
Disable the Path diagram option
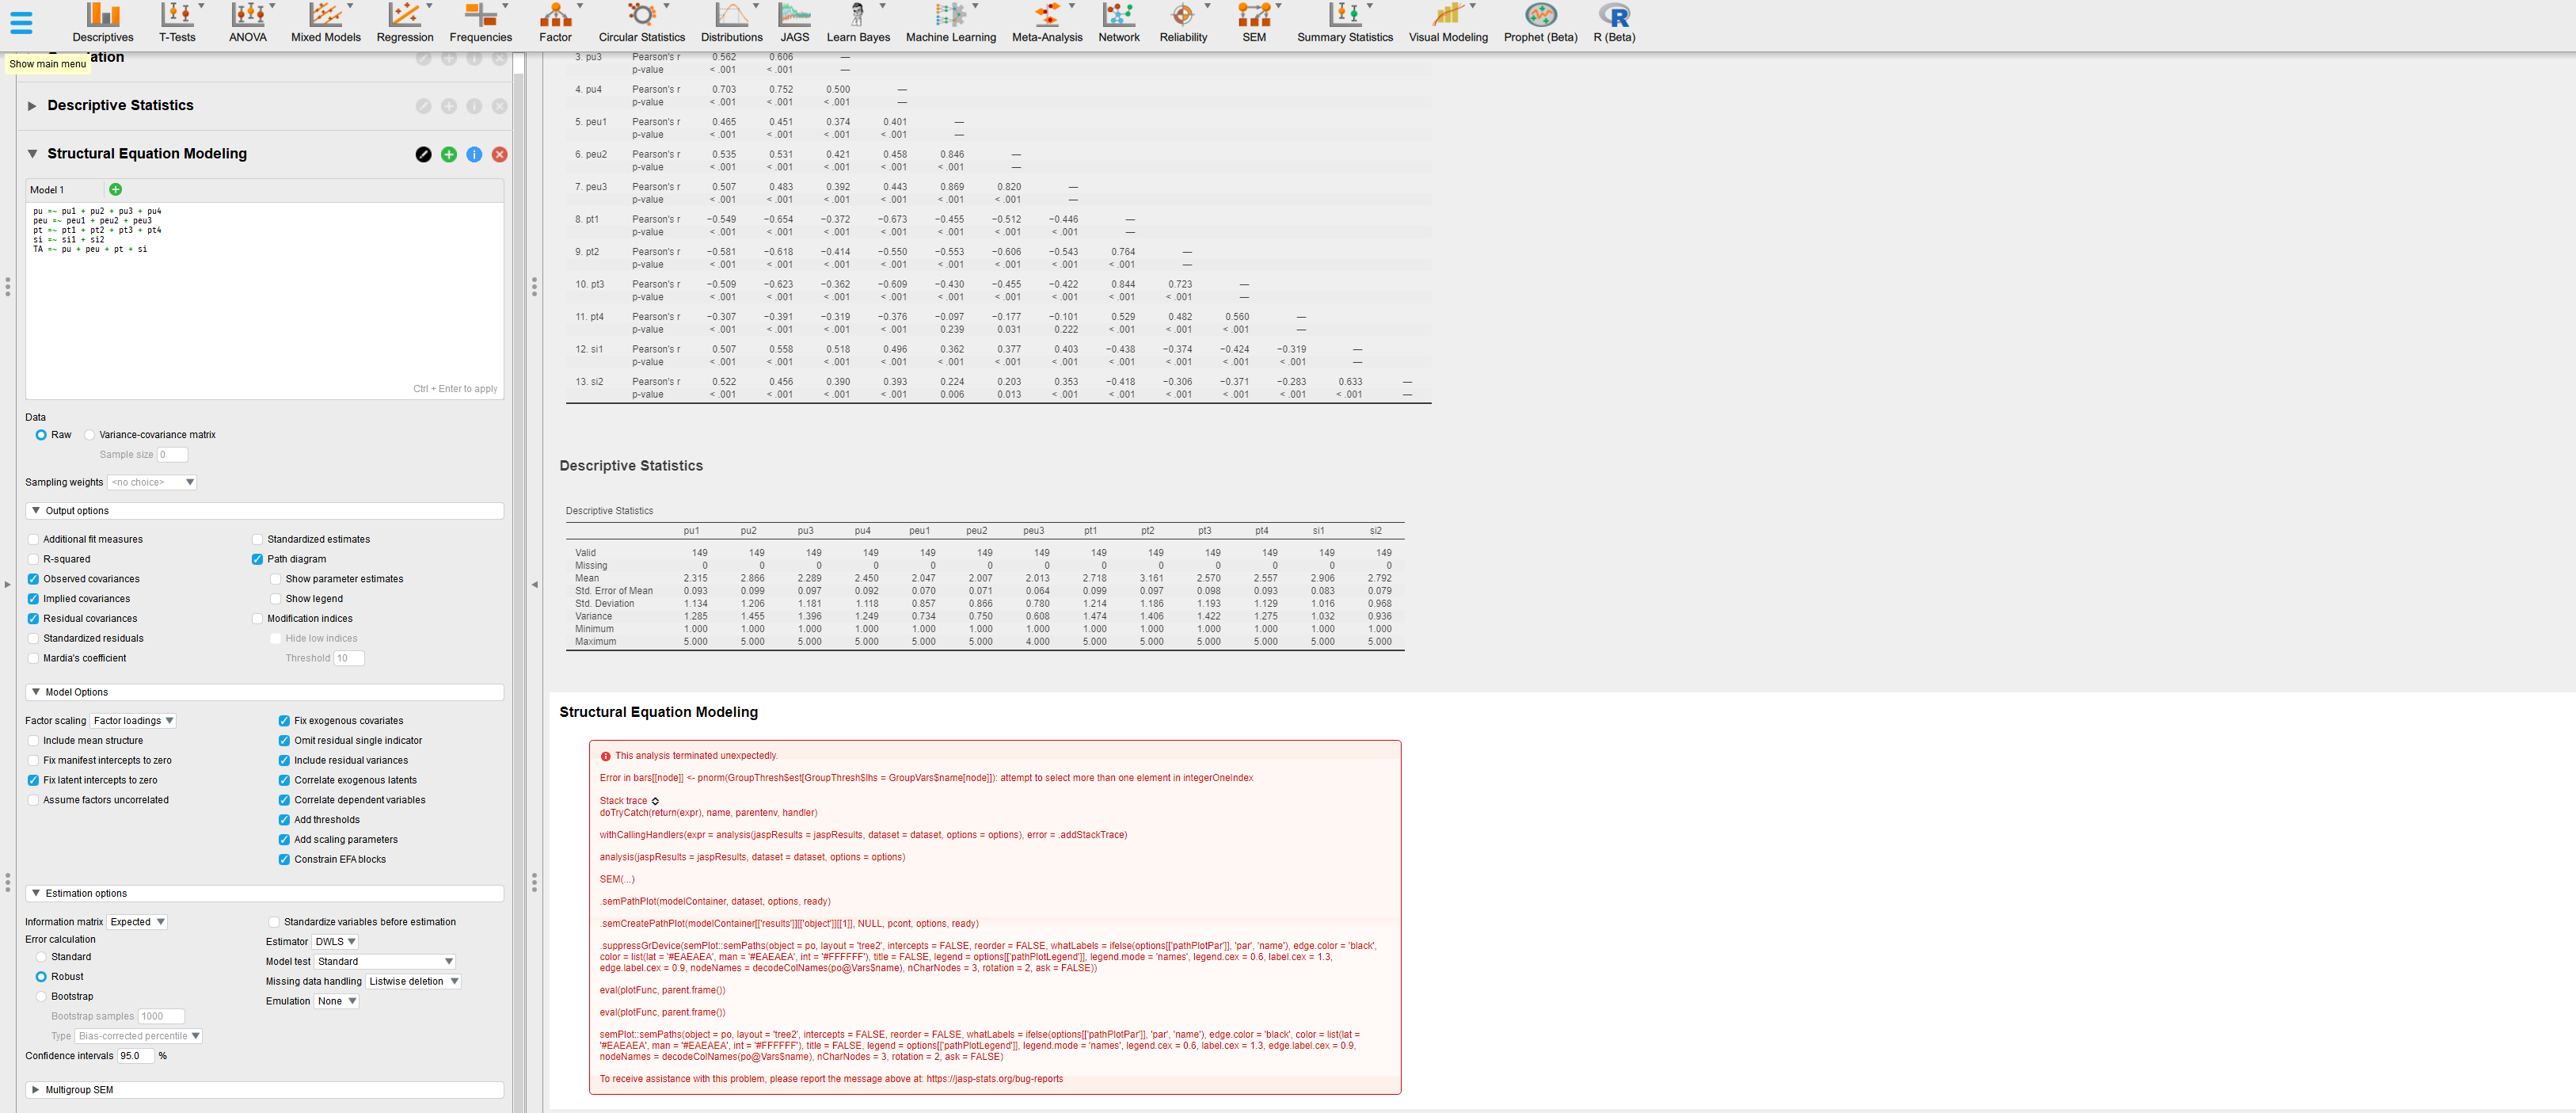(257, 559)
